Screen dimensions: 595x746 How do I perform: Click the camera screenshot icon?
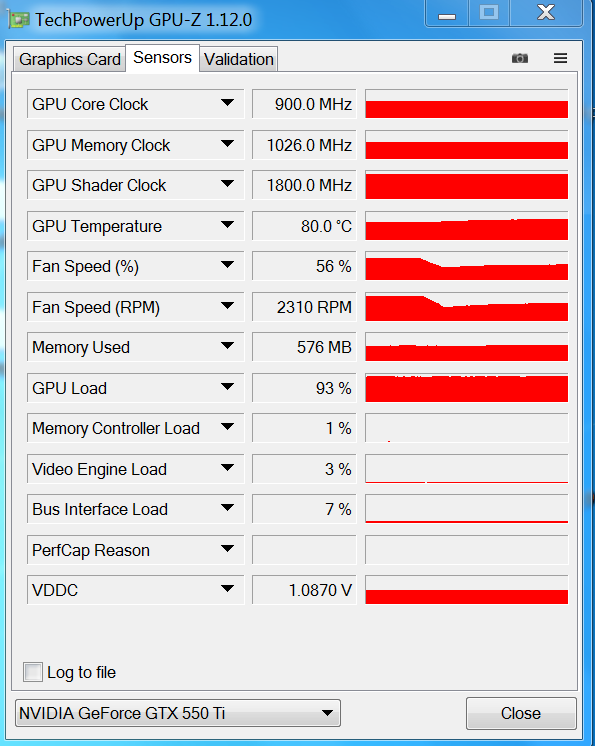[x=519, y=58]
